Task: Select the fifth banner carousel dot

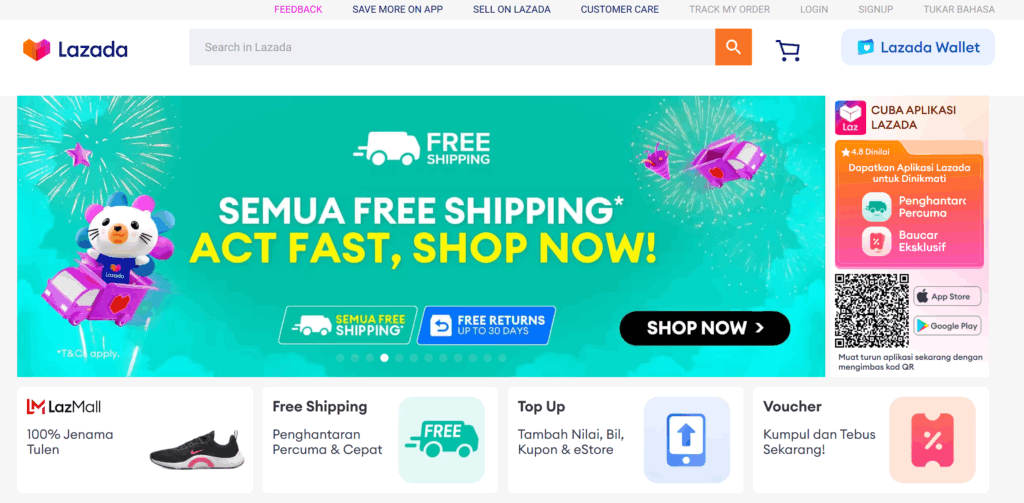Action: pos(399,358)
